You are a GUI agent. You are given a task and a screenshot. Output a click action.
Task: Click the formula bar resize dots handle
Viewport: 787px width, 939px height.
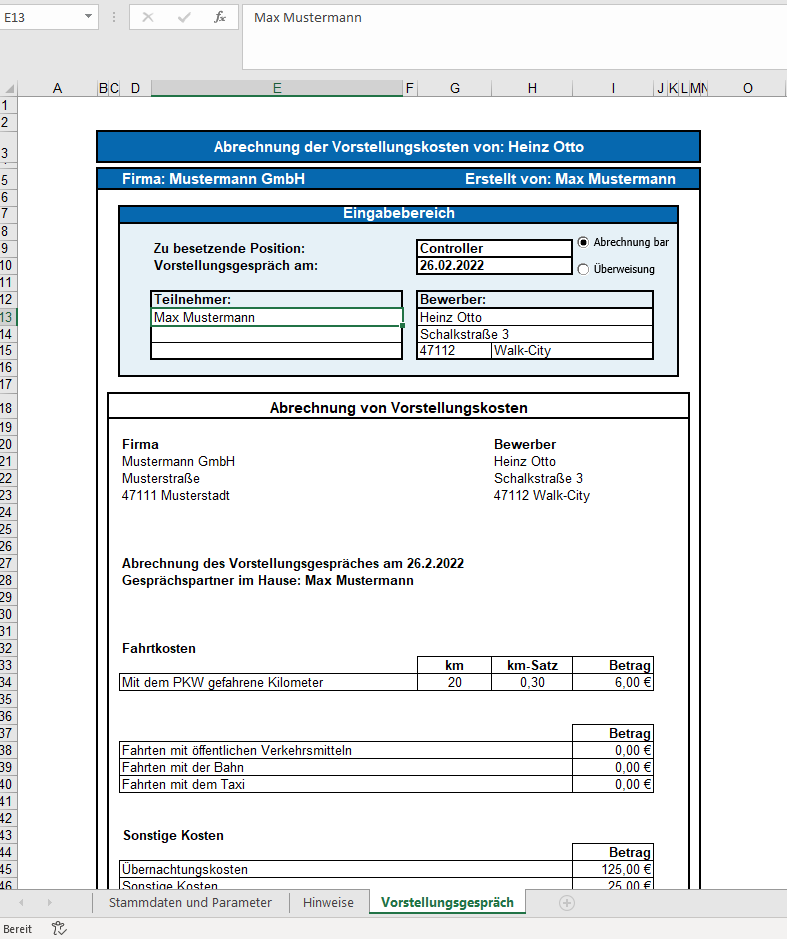[113, 18]
